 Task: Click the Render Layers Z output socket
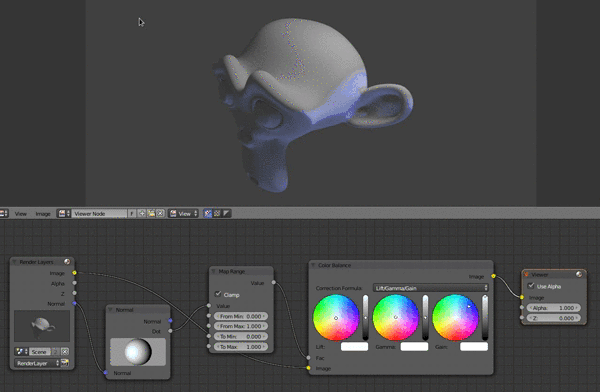click(x=74, y=293)
